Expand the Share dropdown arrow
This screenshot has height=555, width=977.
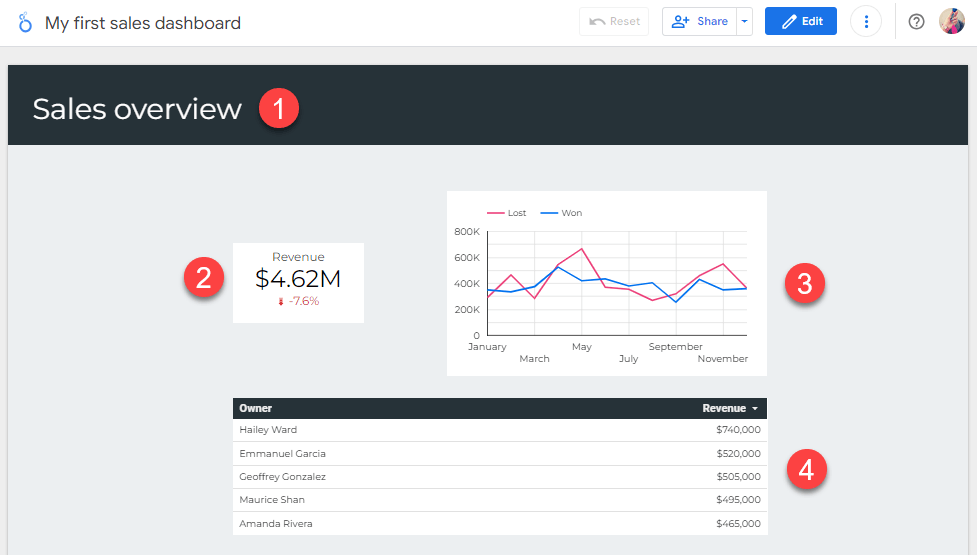[x=745, y=22]
